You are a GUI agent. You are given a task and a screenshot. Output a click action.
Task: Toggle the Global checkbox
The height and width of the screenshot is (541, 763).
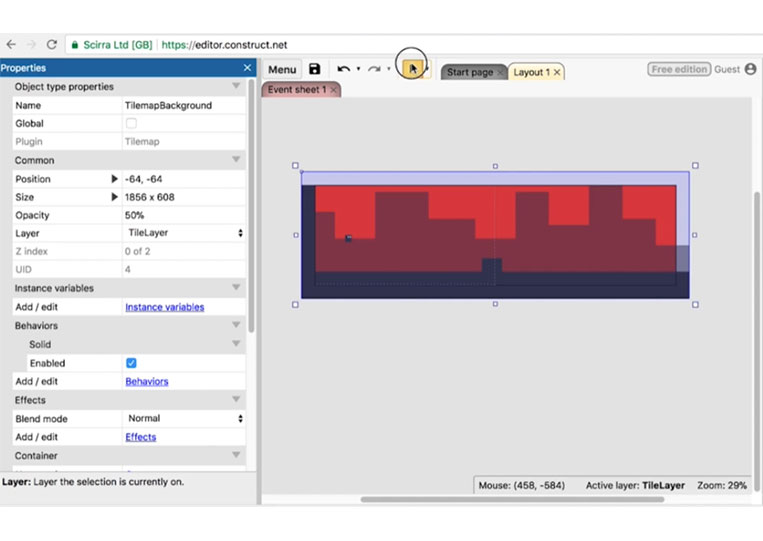[x=131, y=123]
